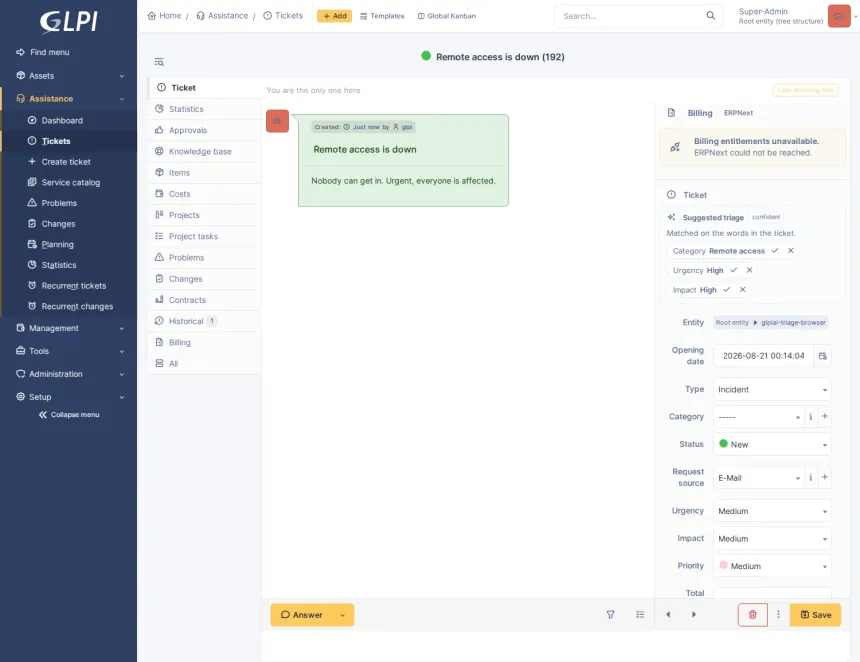Open the Historical tab

click(x=204, y=321)
